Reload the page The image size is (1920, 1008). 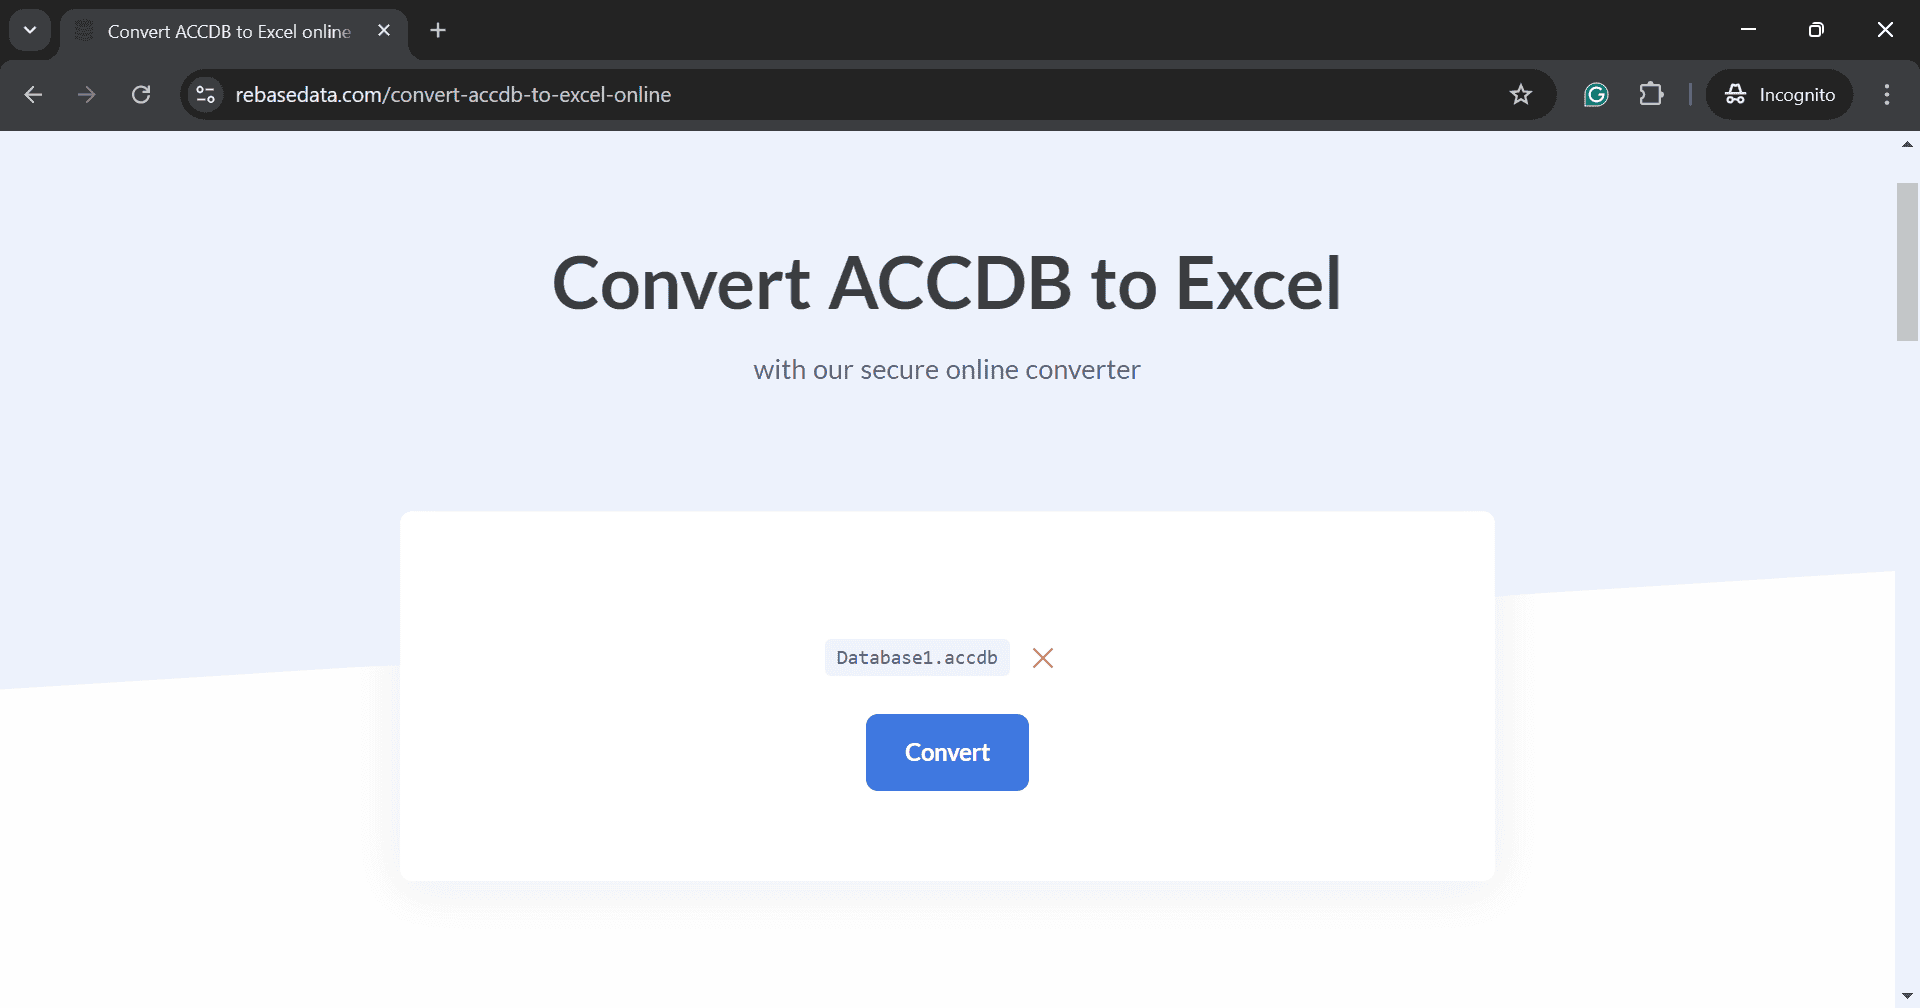click(x=141, y=95)
